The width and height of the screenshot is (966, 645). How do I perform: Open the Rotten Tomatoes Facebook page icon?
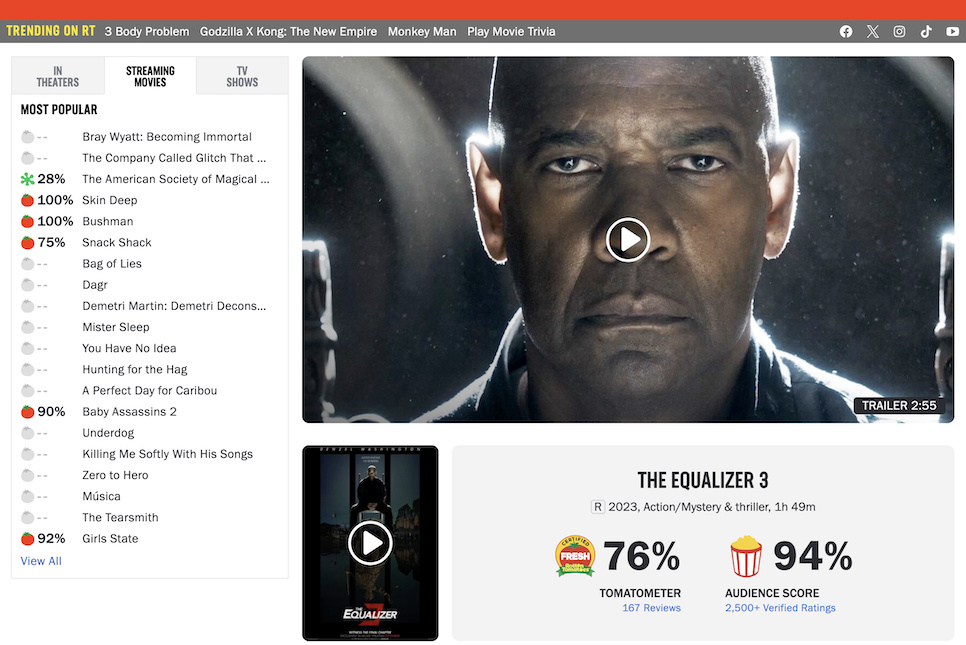click(x=846, y=31)
